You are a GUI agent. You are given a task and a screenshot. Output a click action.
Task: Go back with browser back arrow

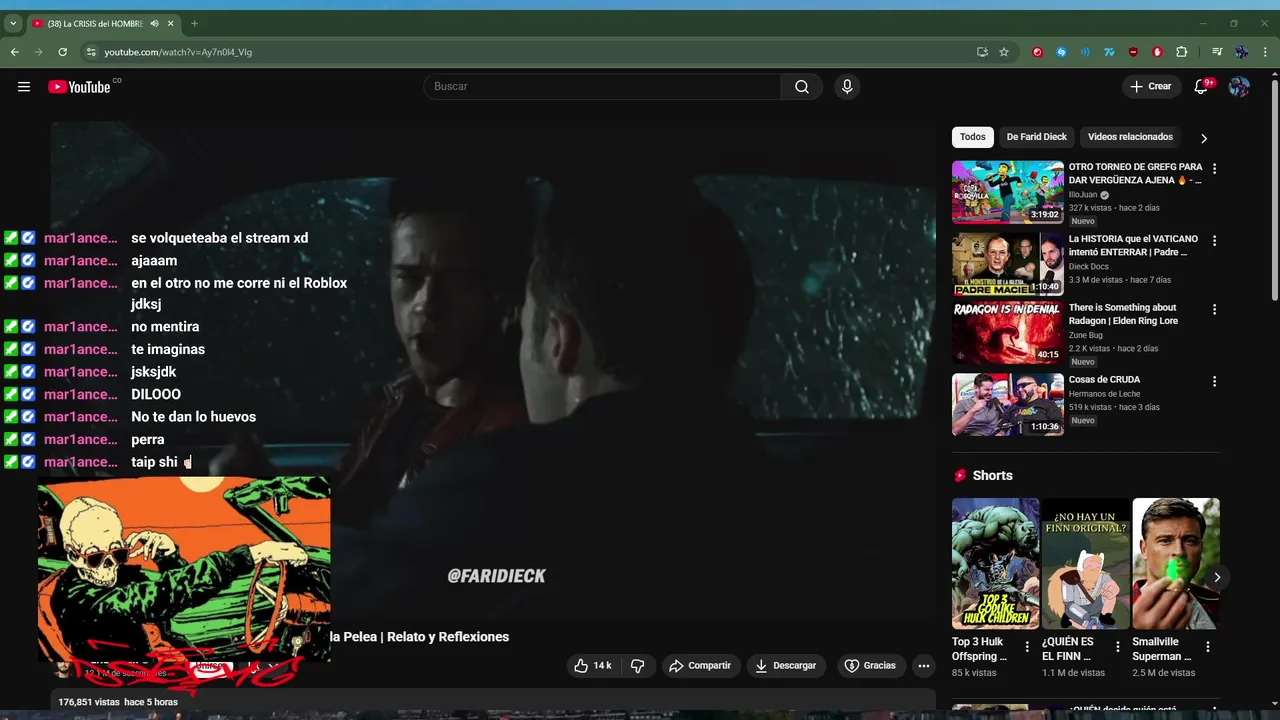(x=14, y=52)
